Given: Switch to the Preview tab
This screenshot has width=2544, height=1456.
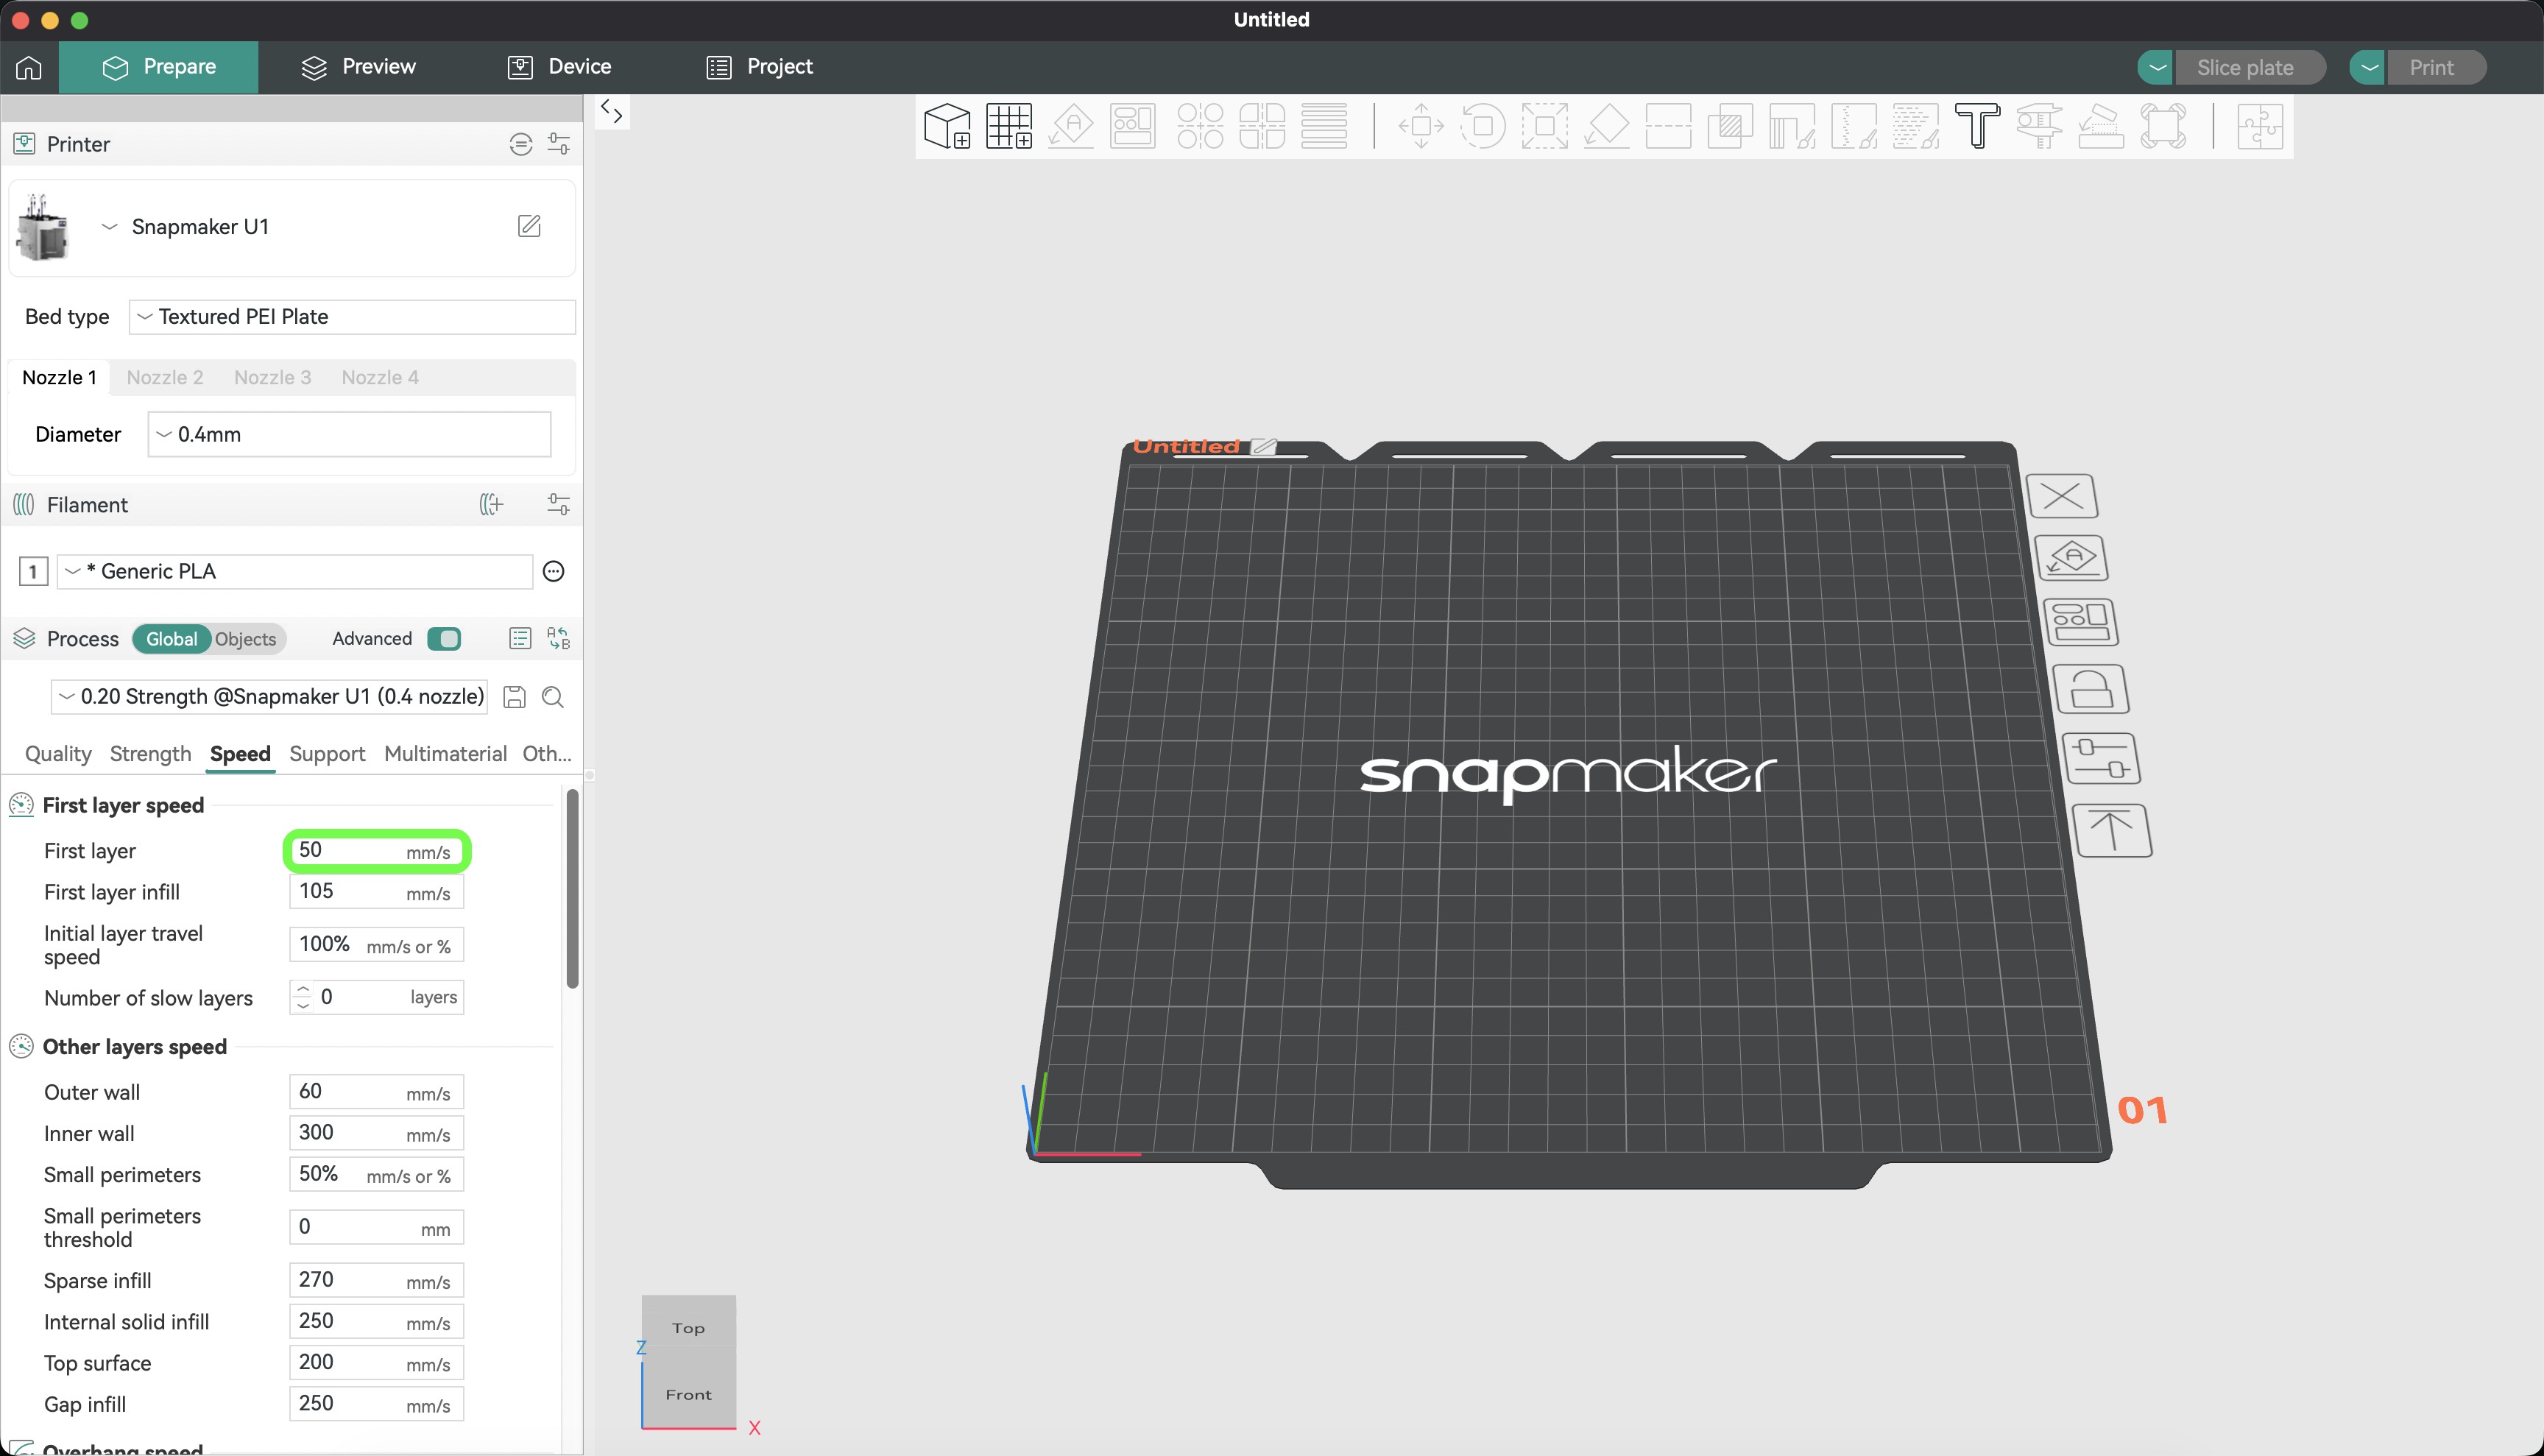Looking at the screenshot, I should pos(358,67).
